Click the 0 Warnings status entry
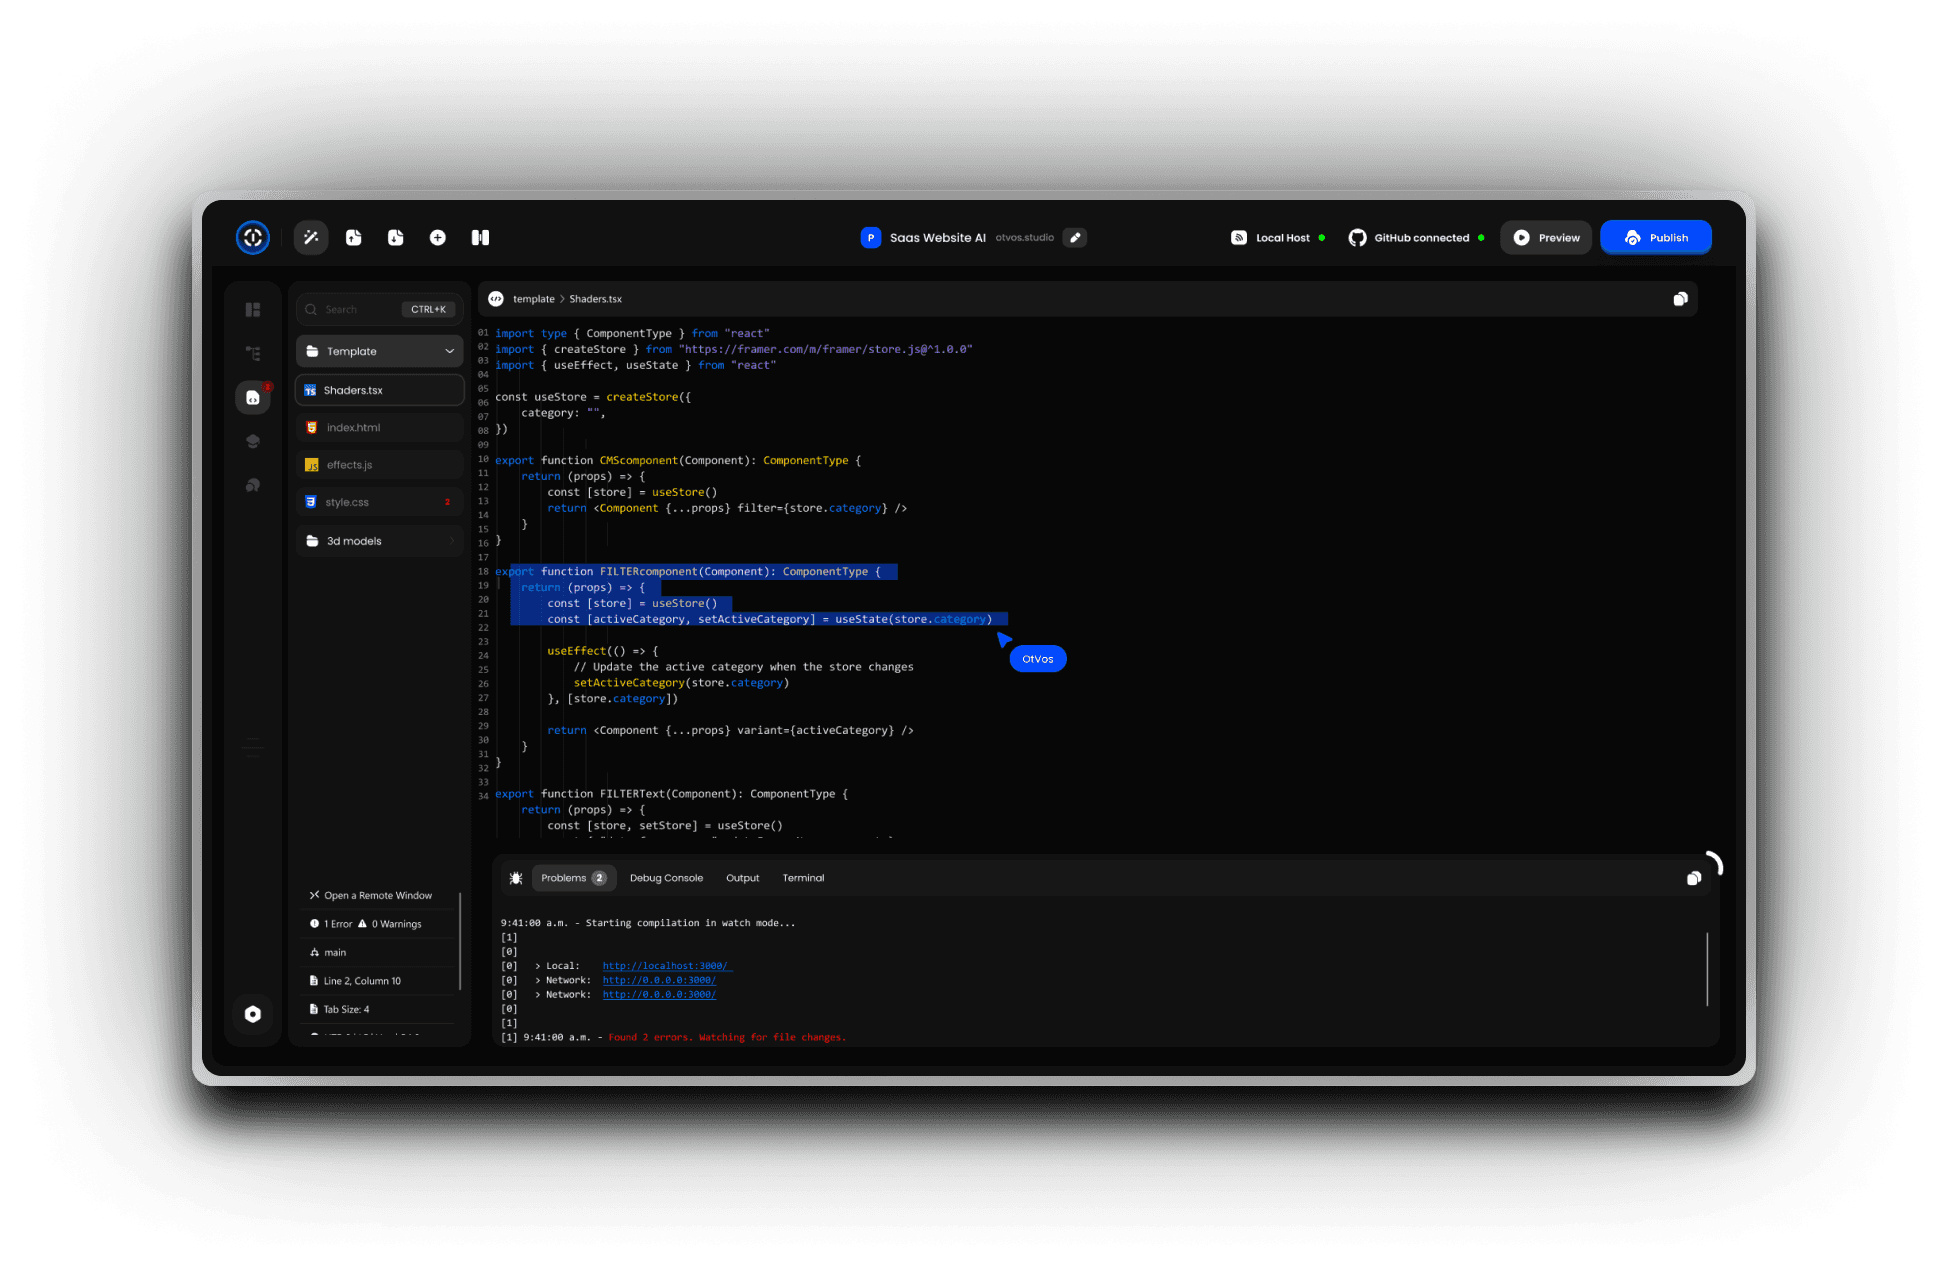Viewport: 1940px width, 1272px height. click(x=390, y=924)
